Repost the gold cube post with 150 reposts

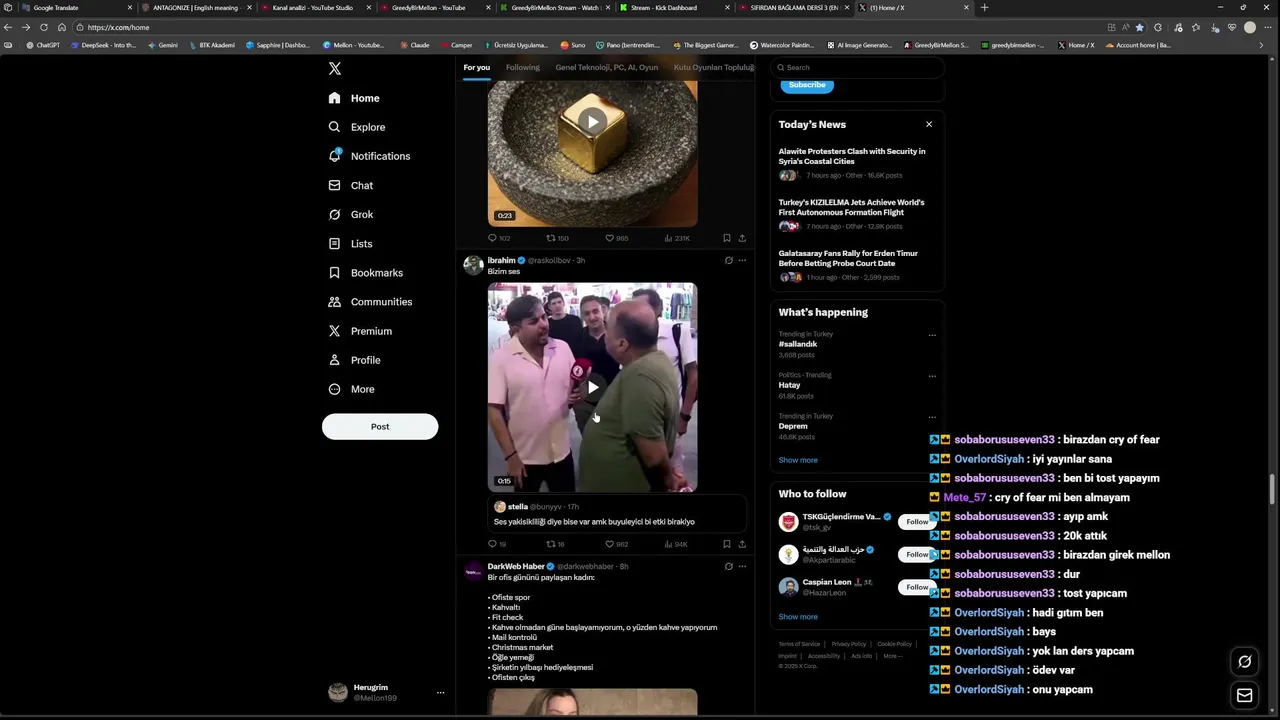557,238
